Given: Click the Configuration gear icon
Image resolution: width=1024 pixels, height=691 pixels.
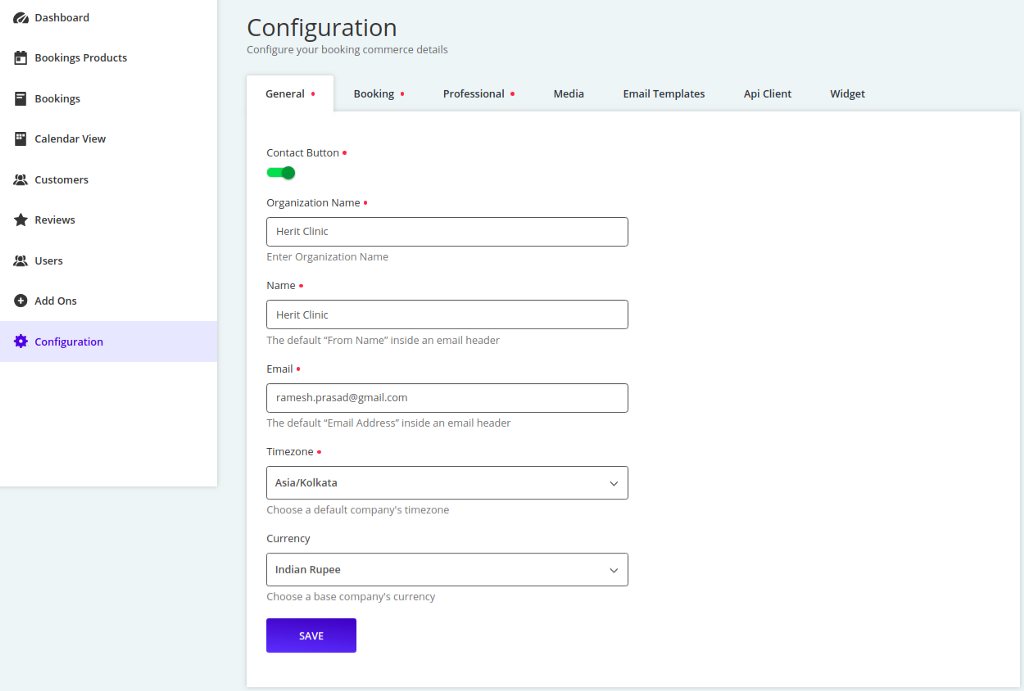Looking at the screenshot, I should point(20,342).
